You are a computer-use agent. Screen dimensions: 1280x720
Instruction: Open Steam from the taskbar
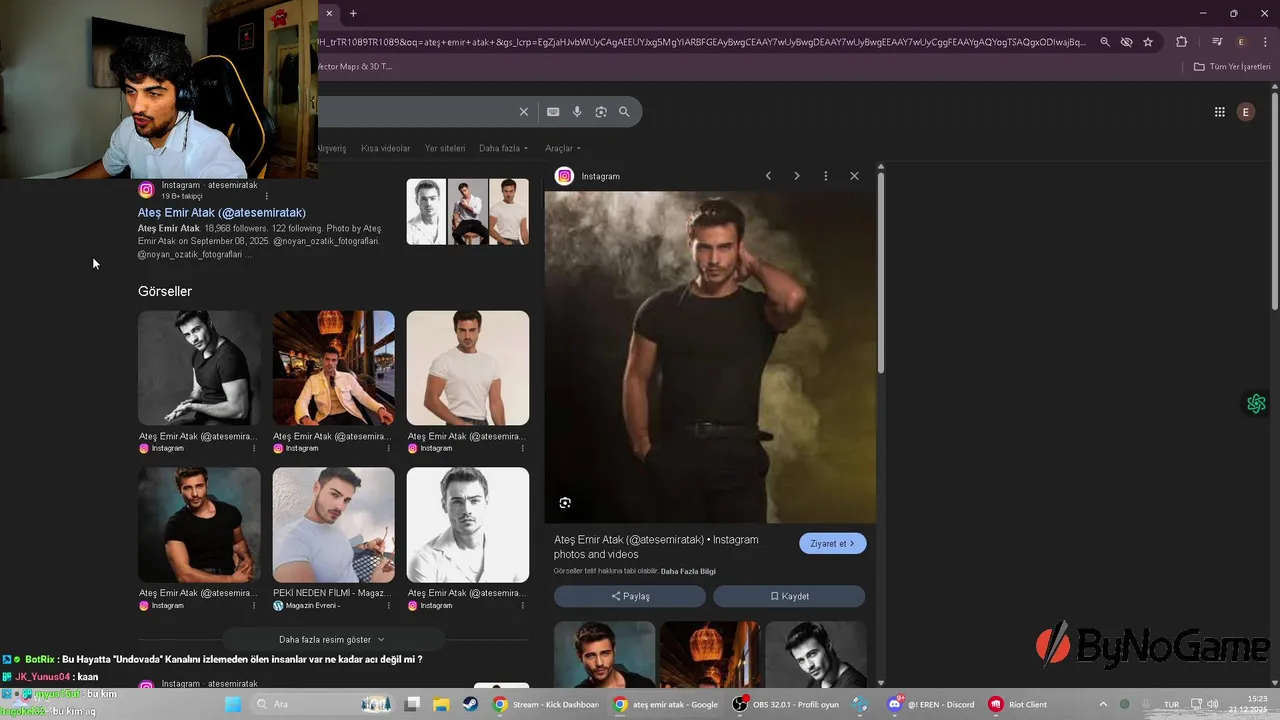point(470,704)
